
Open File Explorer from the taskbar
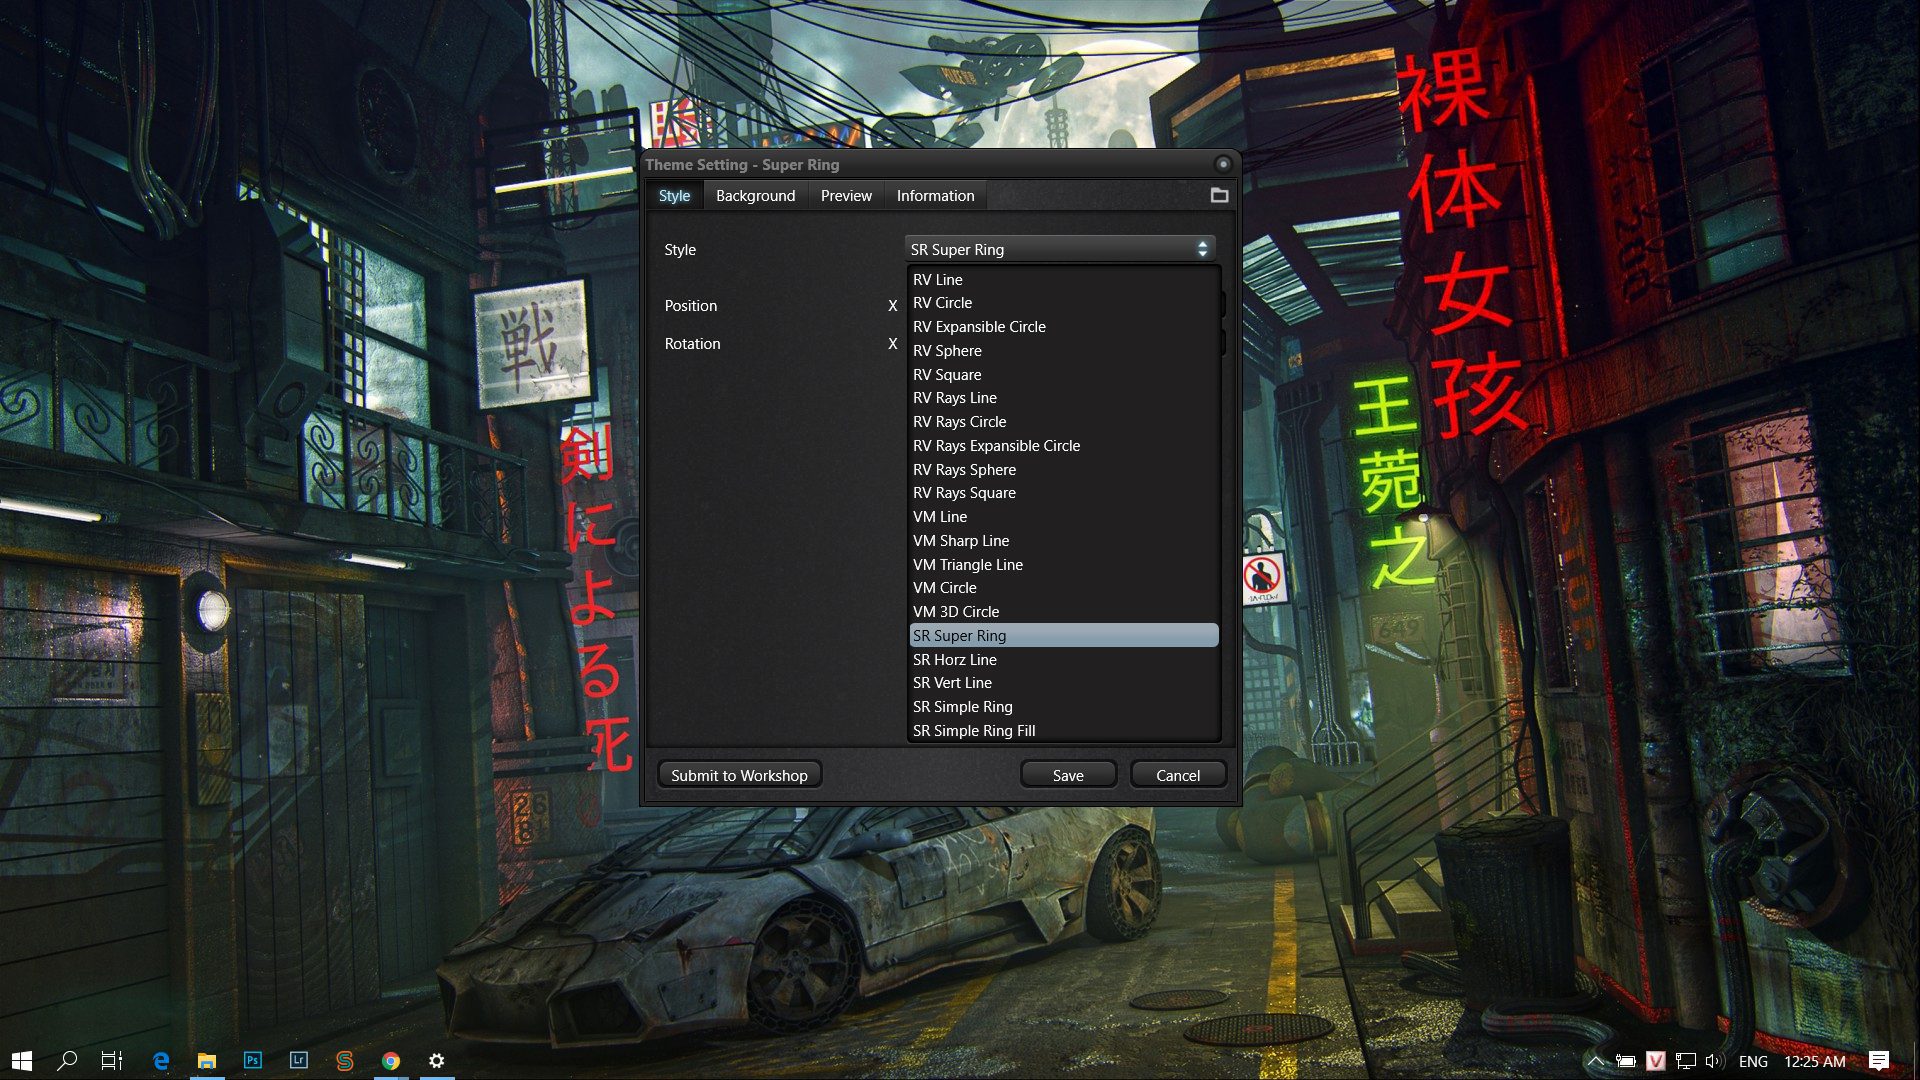[207, 1061]
